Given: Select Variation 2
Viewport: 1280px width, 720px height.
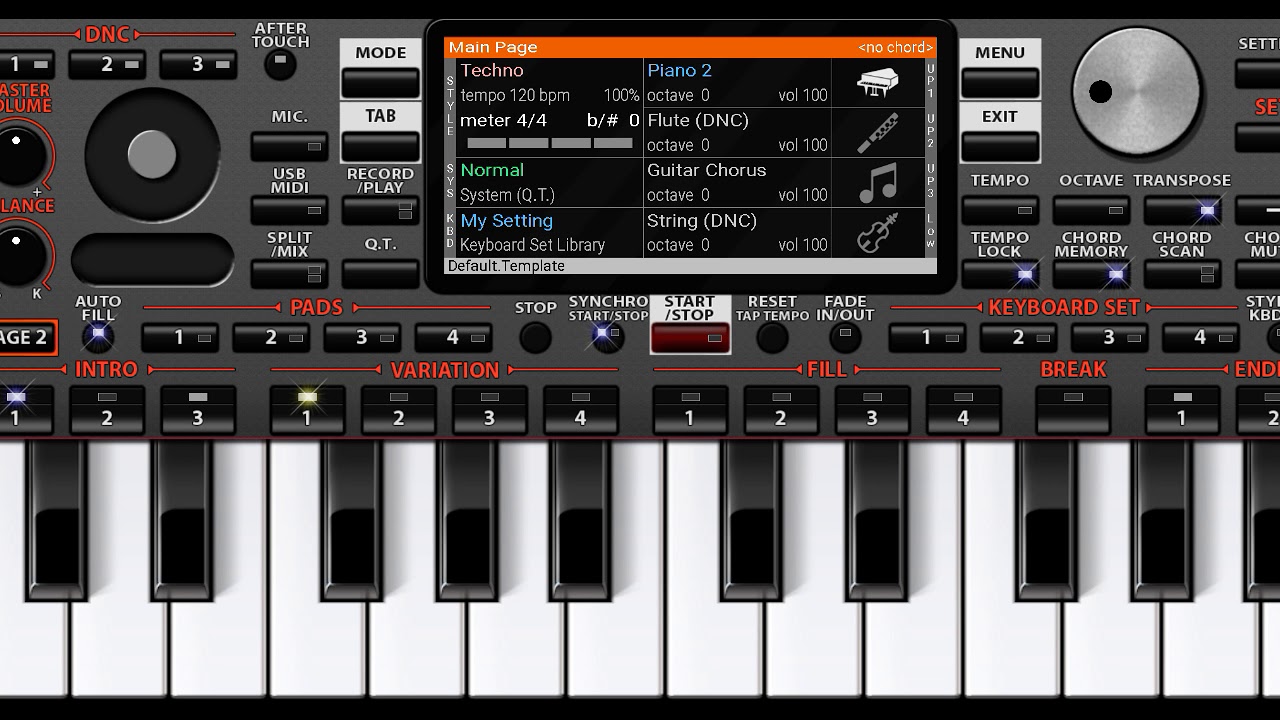Looking at the screenshot, I should point(398,409).
